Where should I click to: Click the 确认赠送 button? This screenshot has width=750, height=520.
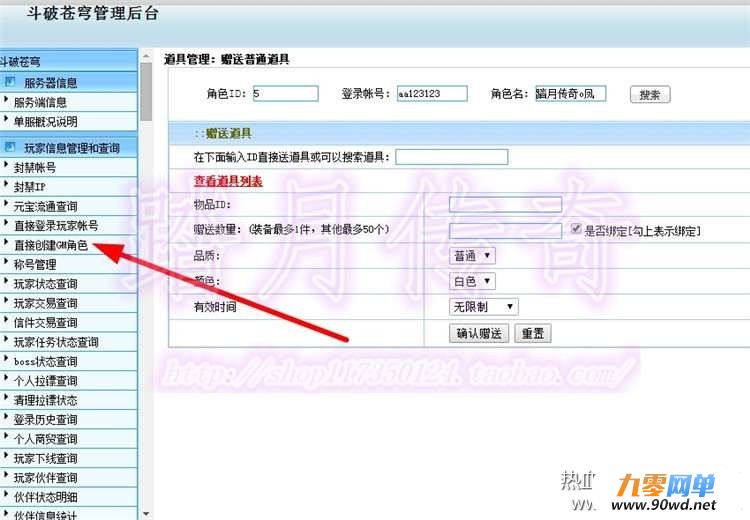(x=479, y=333)
